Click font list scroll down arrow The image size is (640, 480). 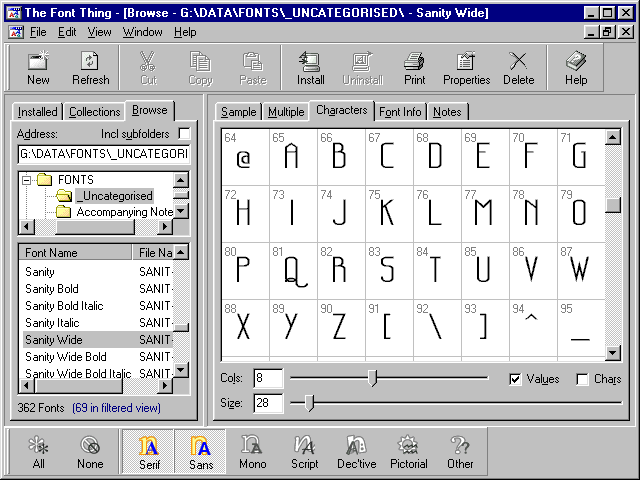pyautogui.click(x=181, y=370)
